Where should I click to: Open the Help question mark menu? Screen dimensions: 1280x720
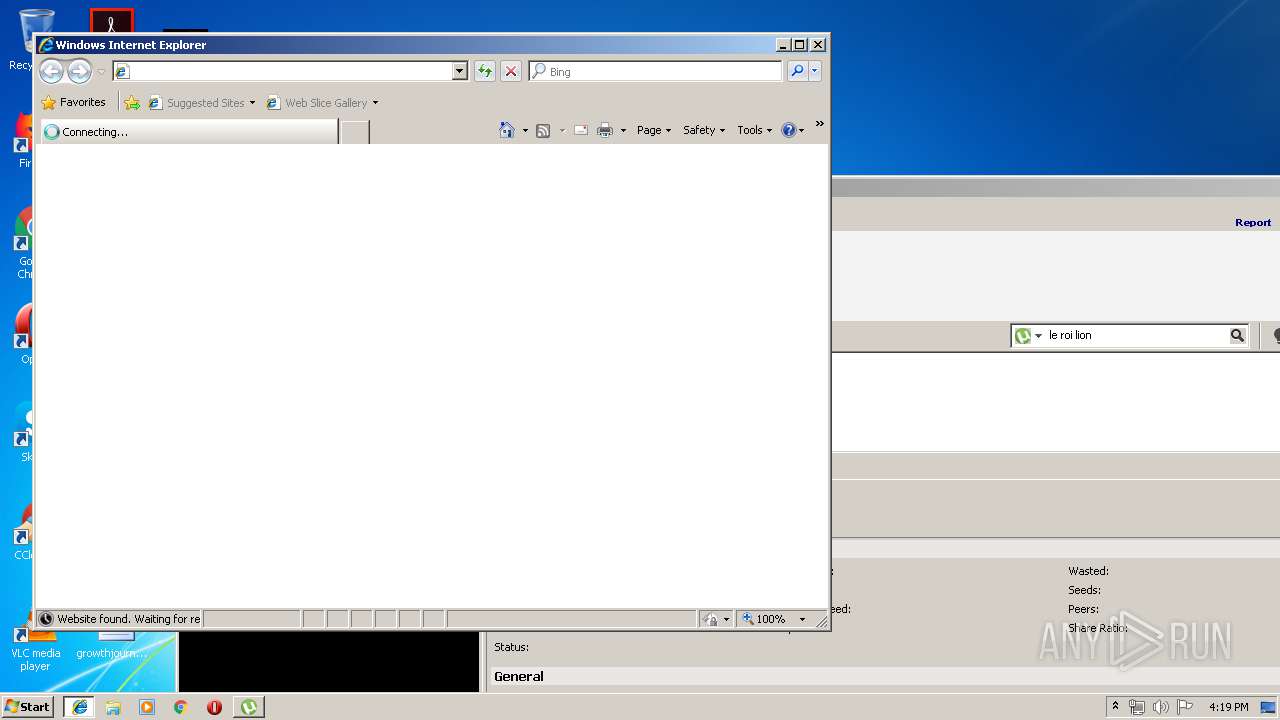pos(792,130)
